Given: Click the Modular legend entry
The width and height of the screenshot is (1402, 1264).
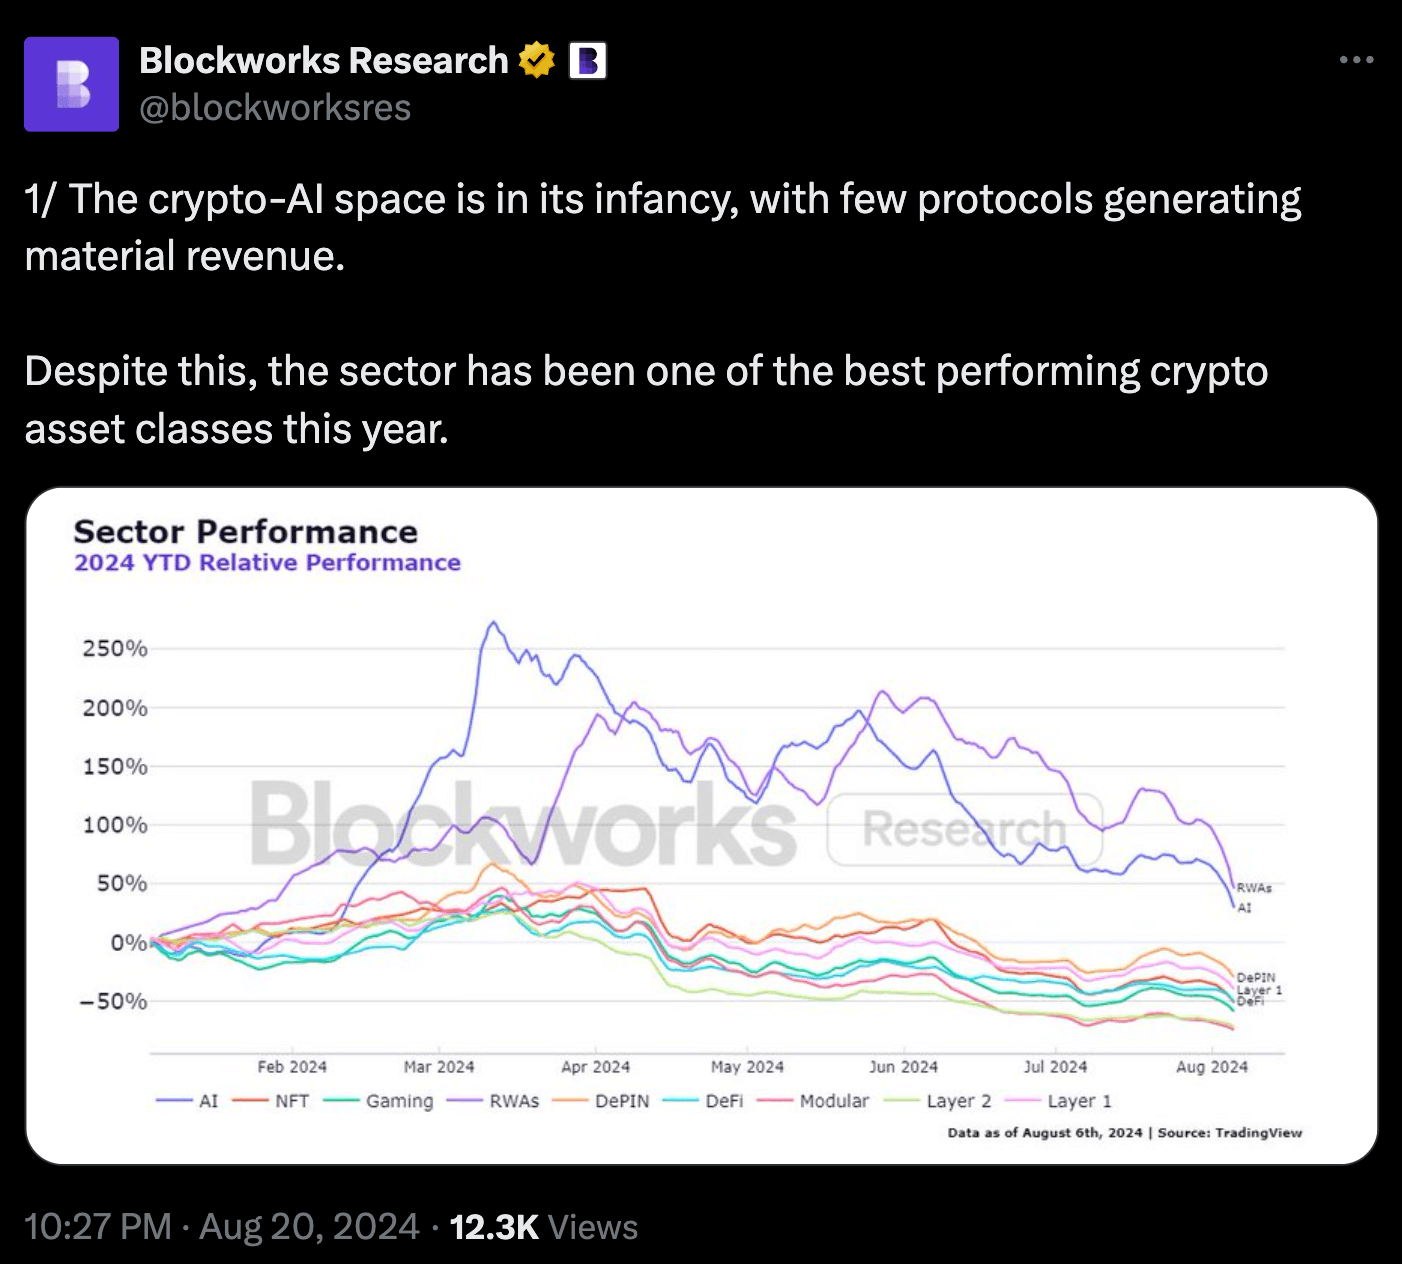Looking at the screenshot, I should pos(813,1101).
